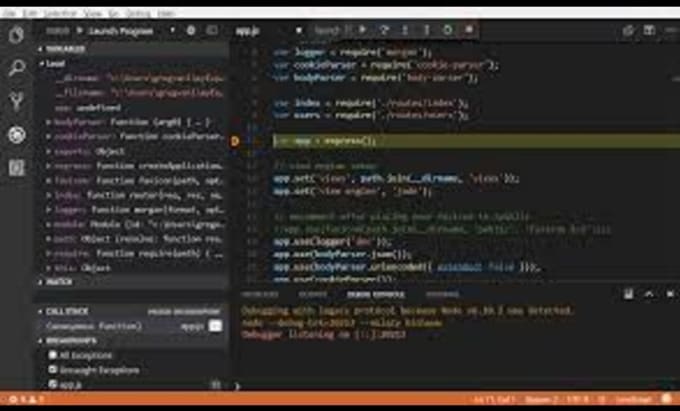
Task: Restart the debug session
Action: point(448,30)
